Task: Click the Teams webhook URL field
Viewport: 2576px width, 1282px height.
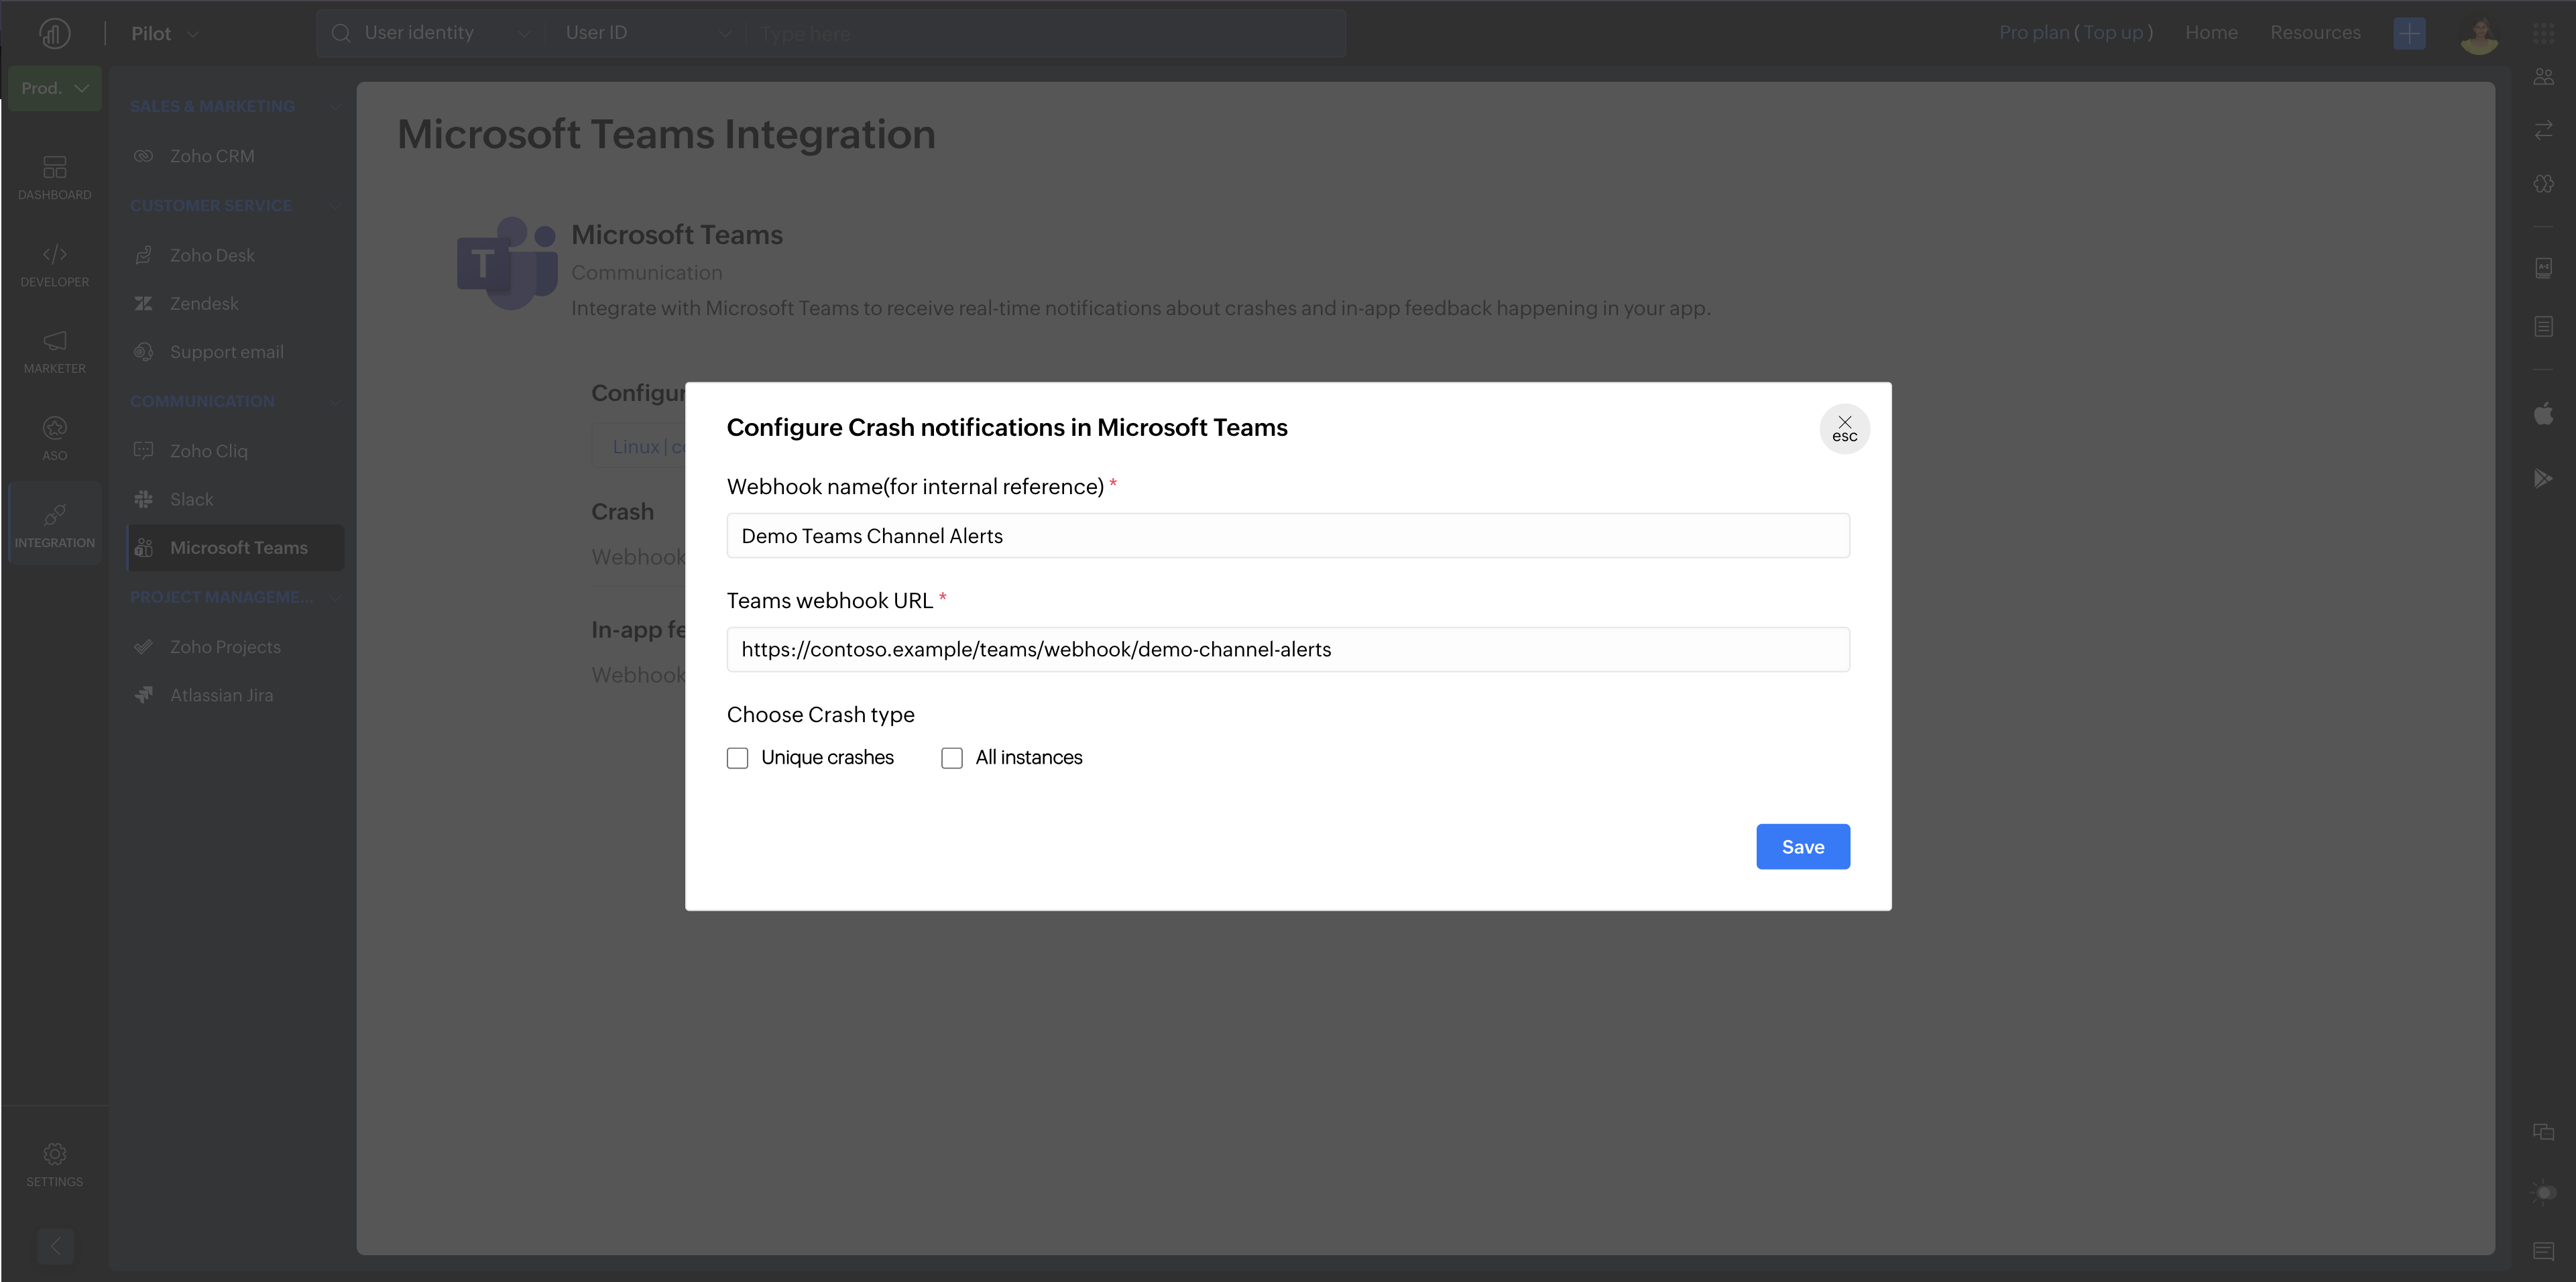Action: 1287,650
